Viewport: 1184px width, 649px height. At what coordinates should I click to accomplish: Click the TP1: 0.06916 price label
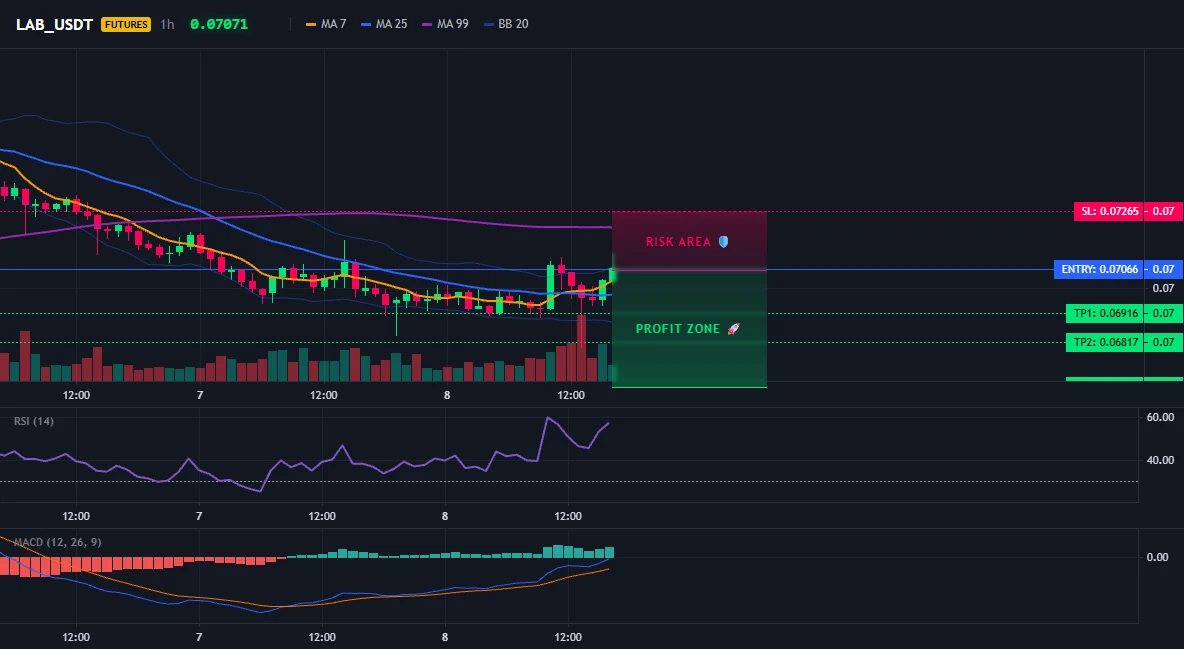point(1105,313)
